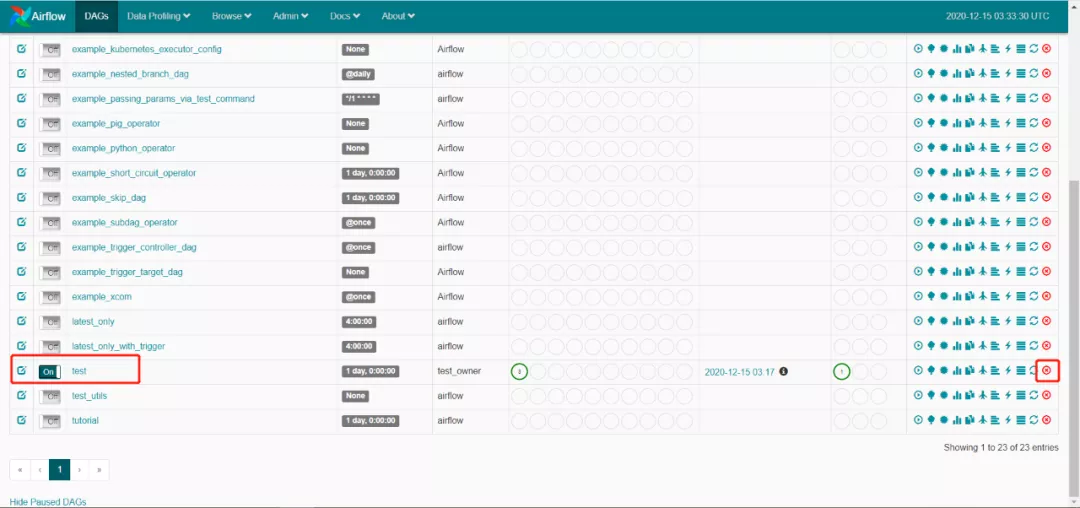The width and height of the screenshot is (1080, 508).
Task: View Landing Times for example_skip_dag
Action: (x=982, y=198)
